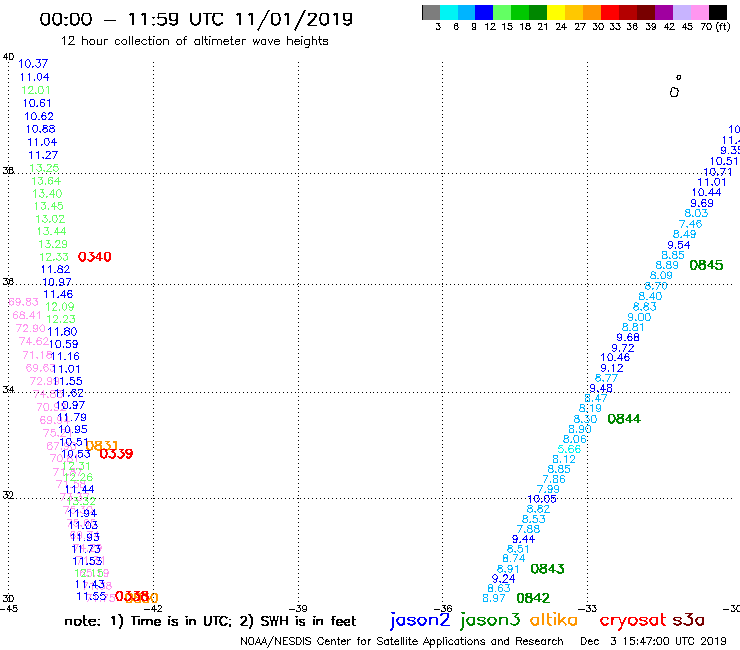Click the green 0843 time marker

pos(547,569)
